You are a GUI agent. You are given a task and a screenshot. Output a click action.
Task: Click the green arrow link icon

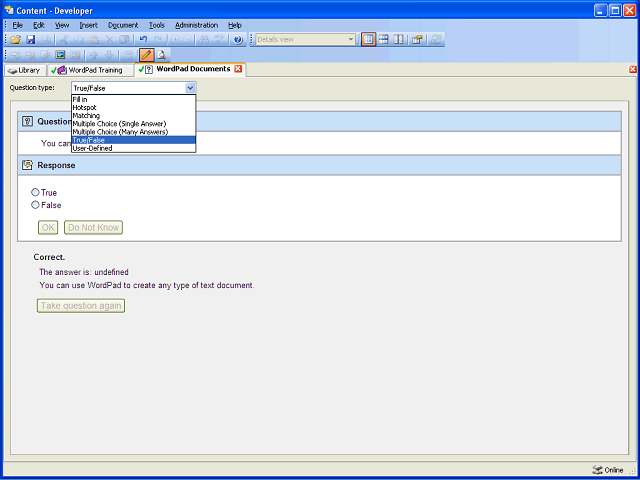click(16, 55)
